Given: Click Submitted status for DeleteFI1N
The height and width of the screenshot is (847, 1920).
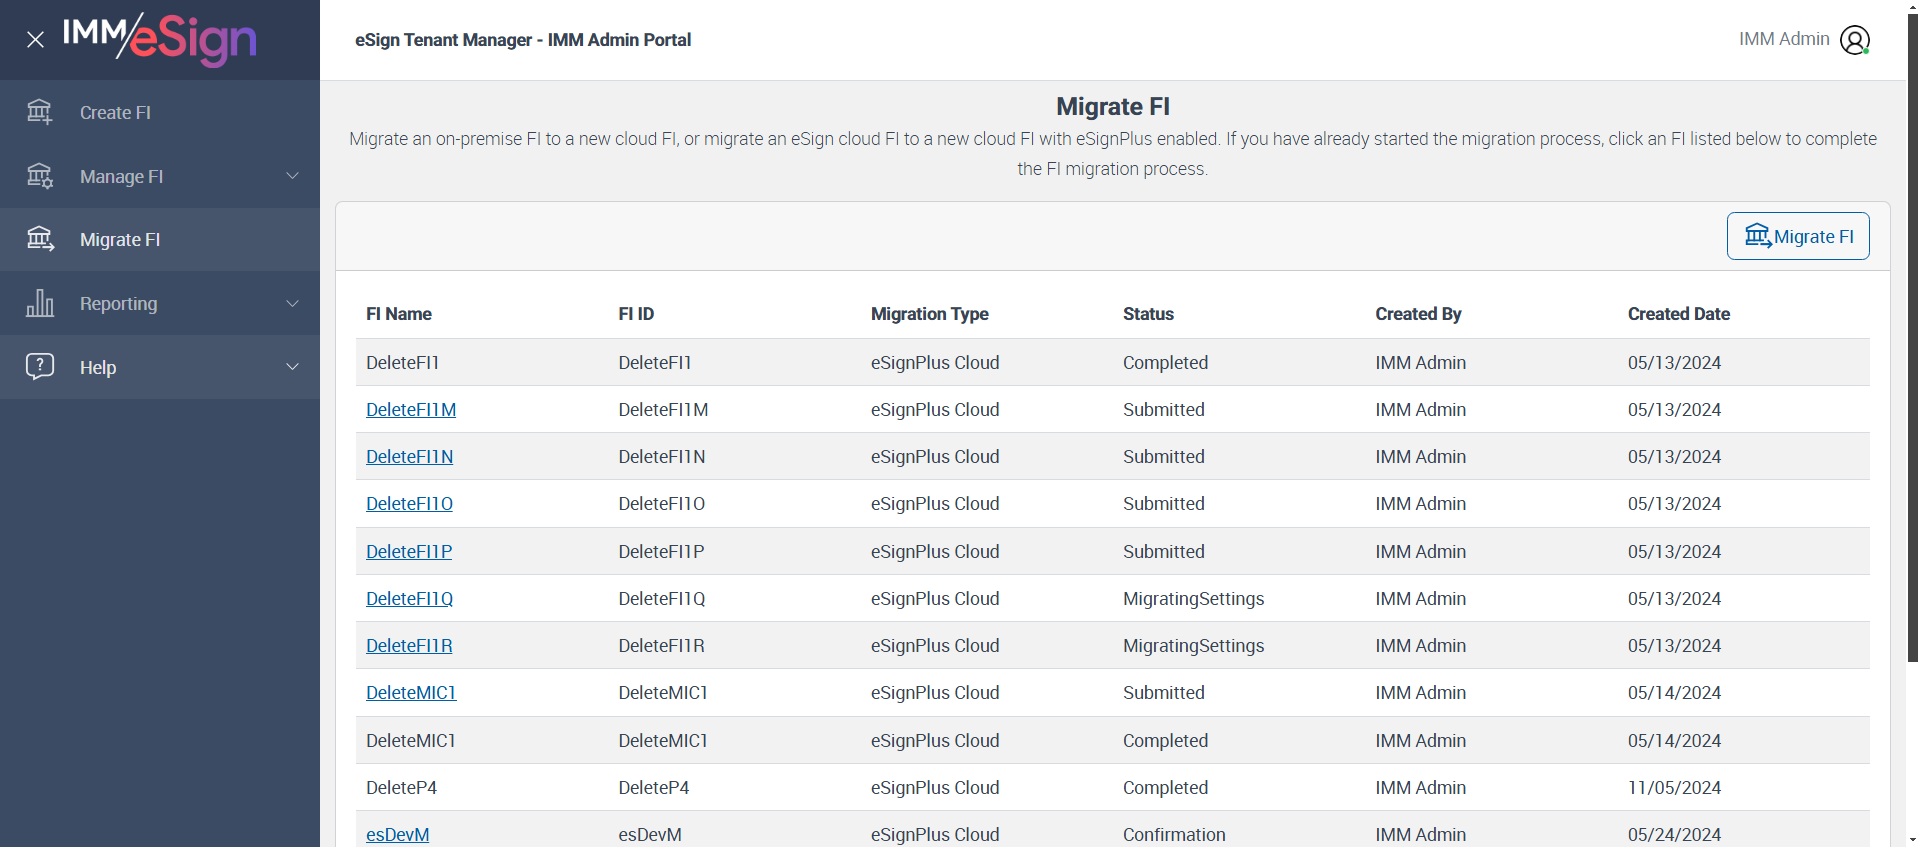Looking at the screenshot, I should coord(1163,456).
